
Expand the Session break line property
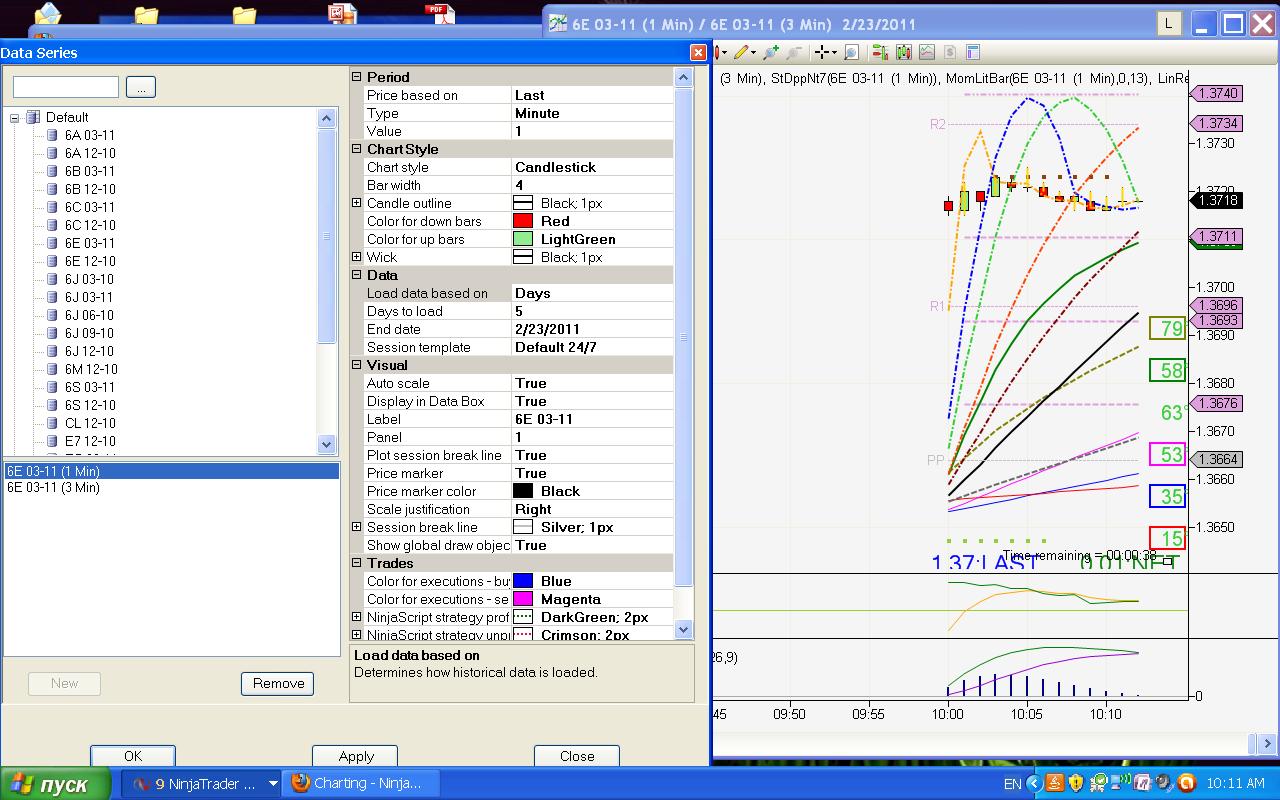pos(357,527)
